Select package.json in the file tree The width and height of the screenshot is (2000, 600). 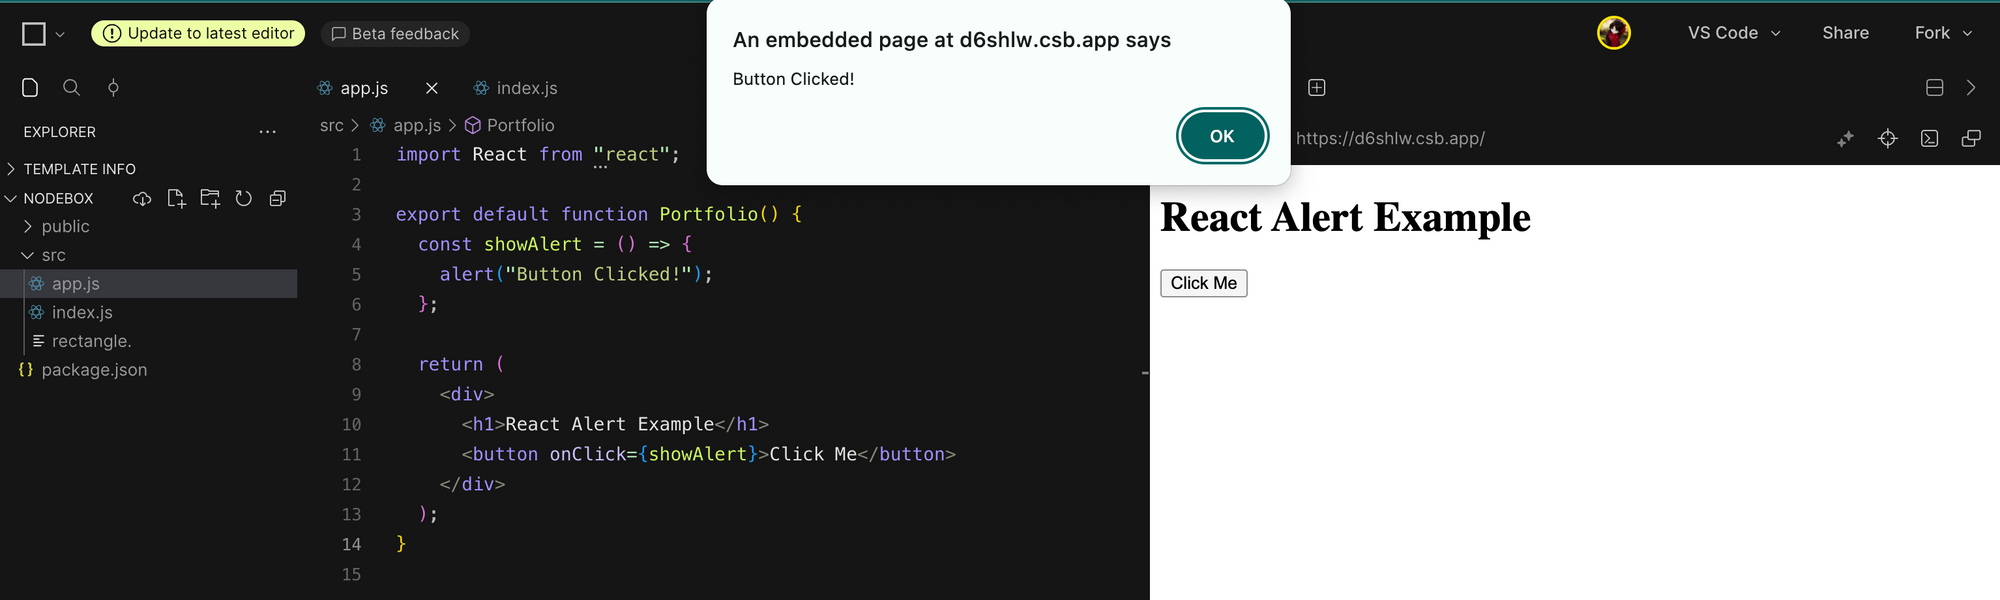94,370
